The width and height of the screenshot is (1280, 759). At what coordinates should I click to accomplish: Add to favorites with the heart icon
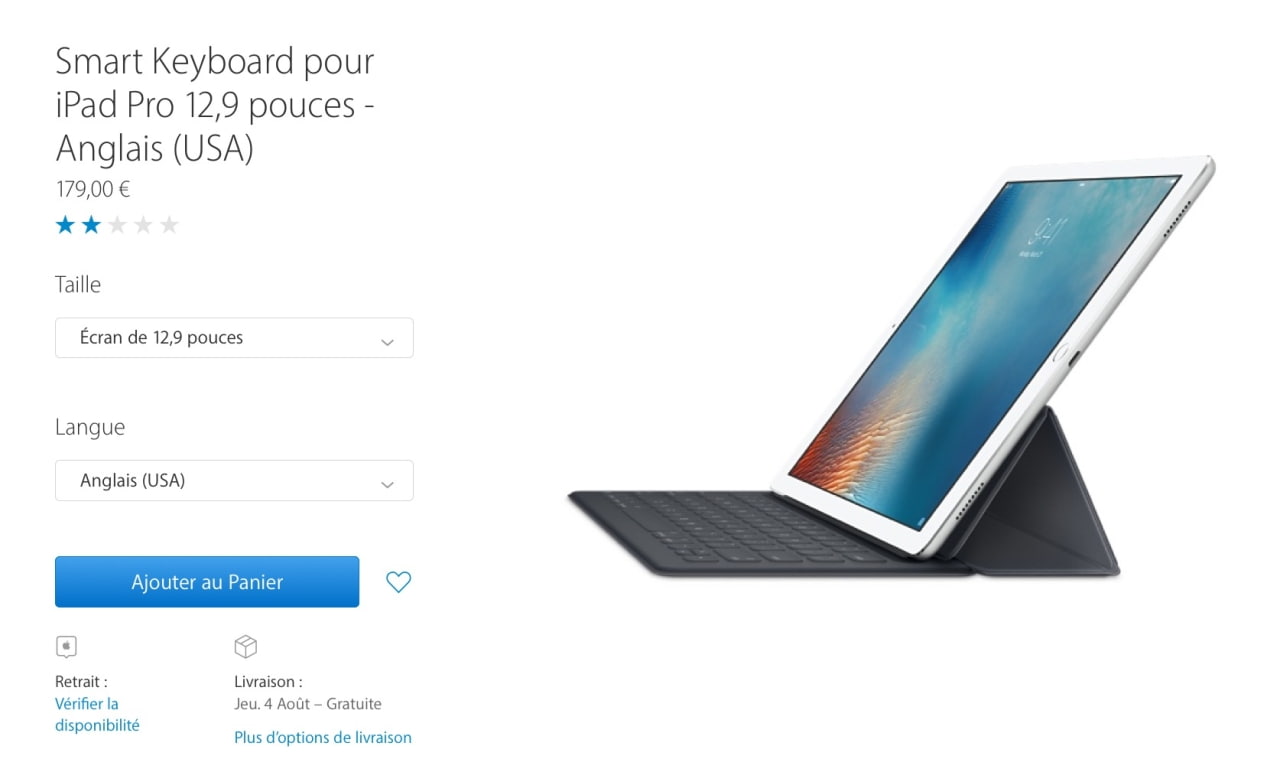[398, 582]
